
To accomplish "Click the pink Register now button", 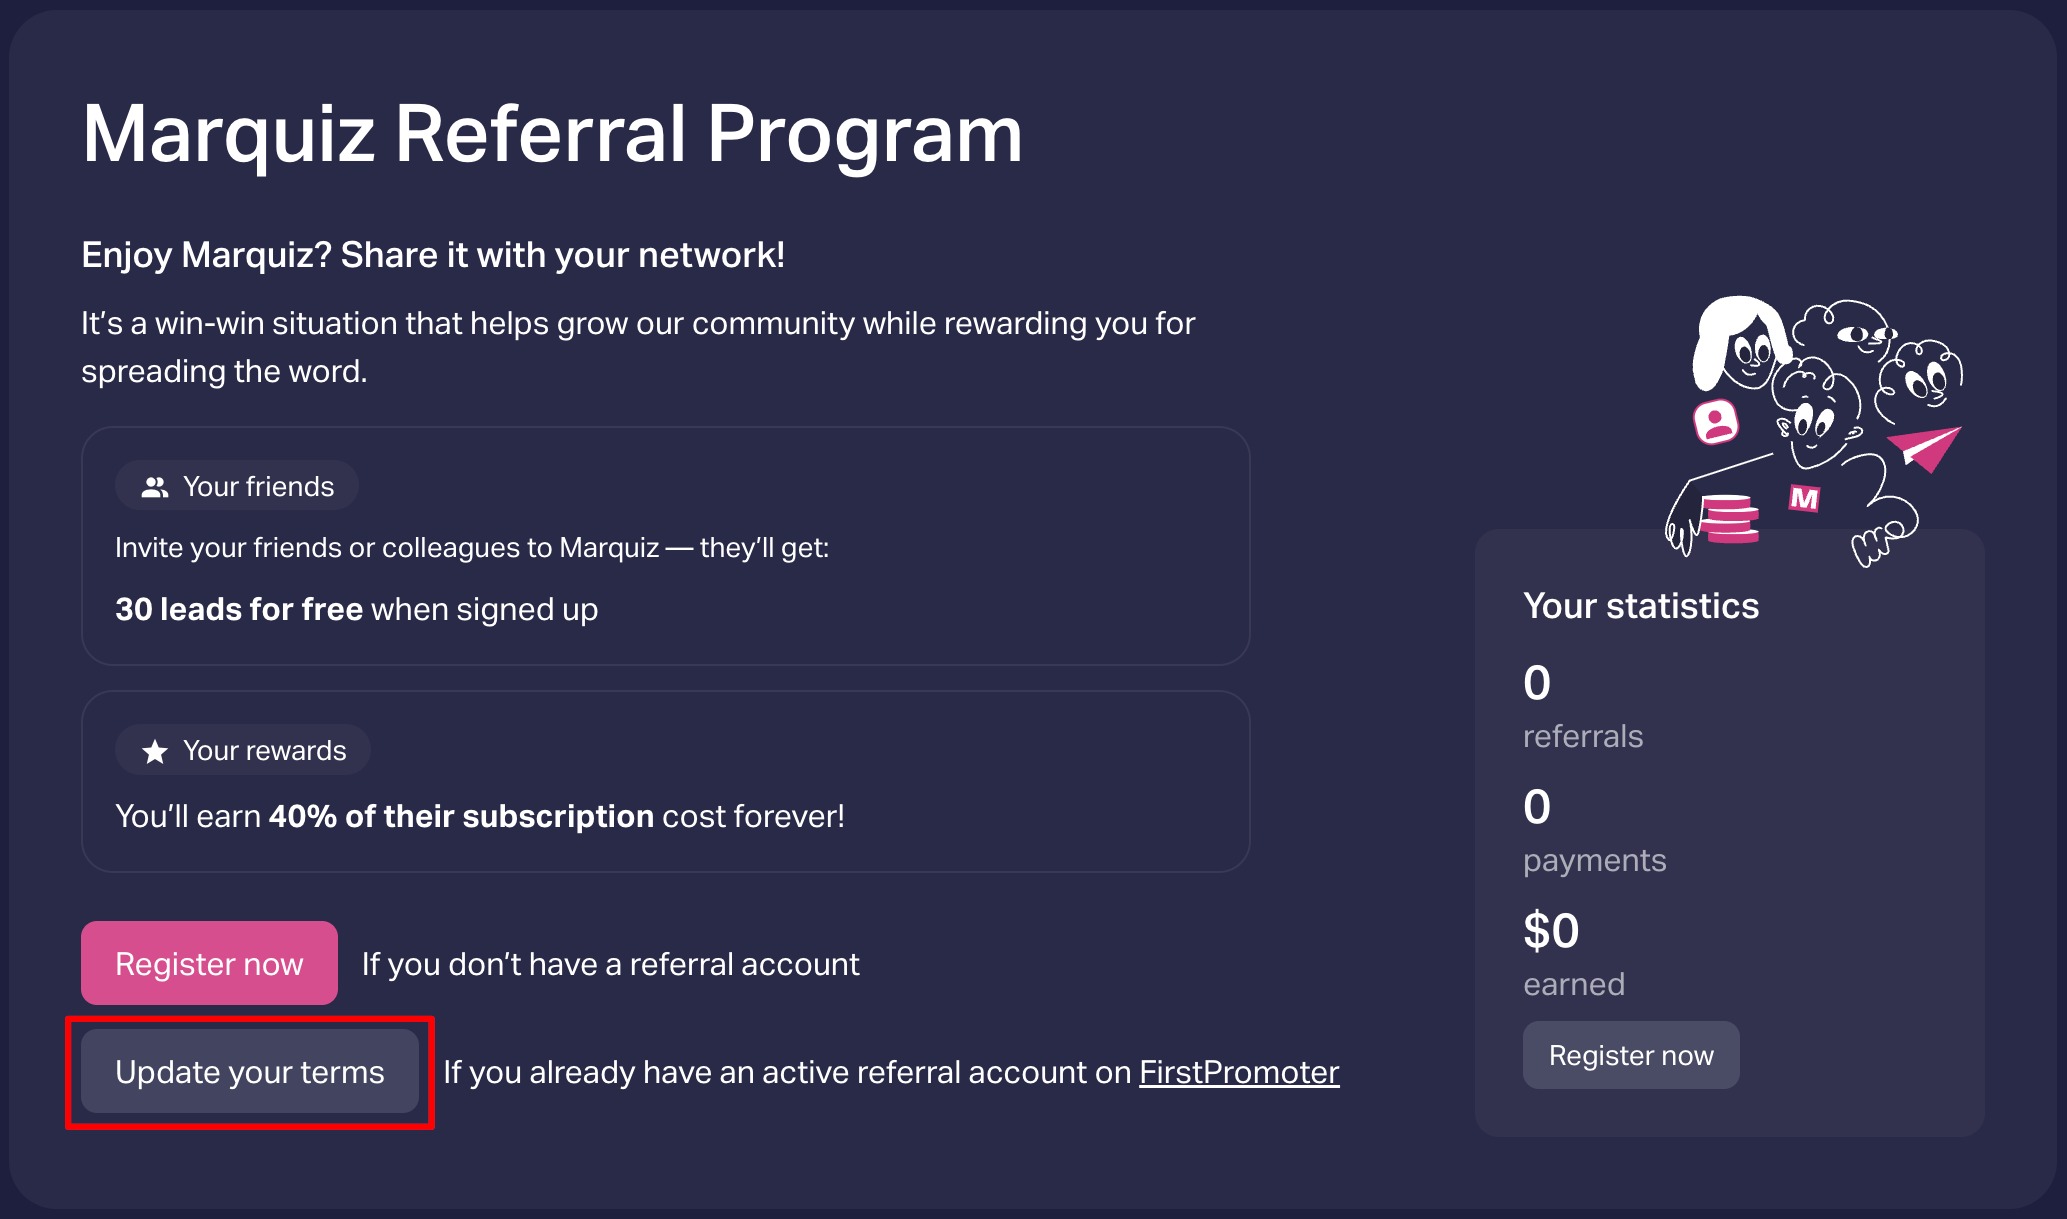I will (209, 963).
